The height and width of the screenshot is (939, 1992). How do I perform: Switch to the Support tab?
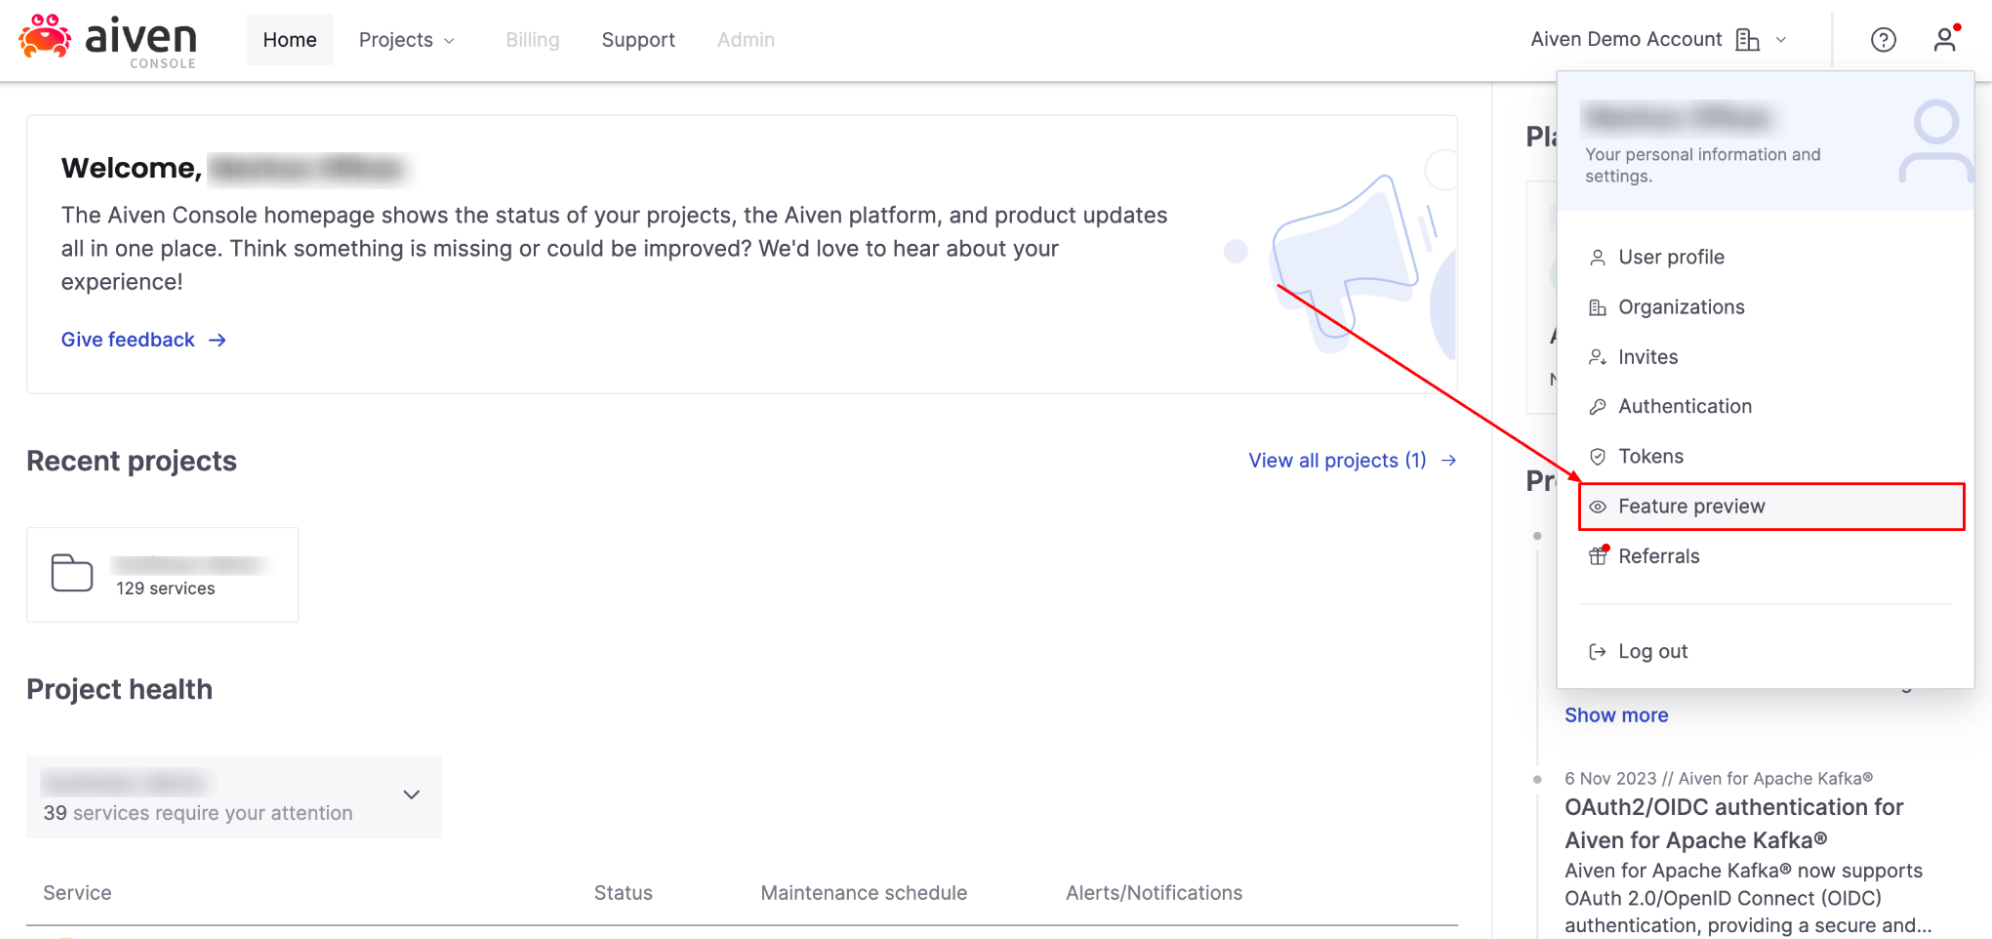coord(637,40)
